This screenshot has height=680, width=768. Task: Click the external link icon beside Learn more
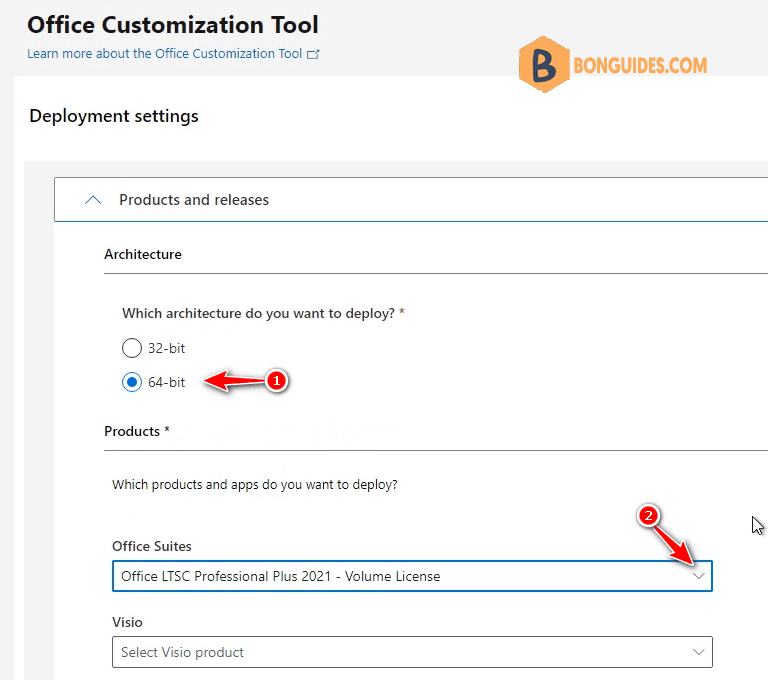(313, 54)
